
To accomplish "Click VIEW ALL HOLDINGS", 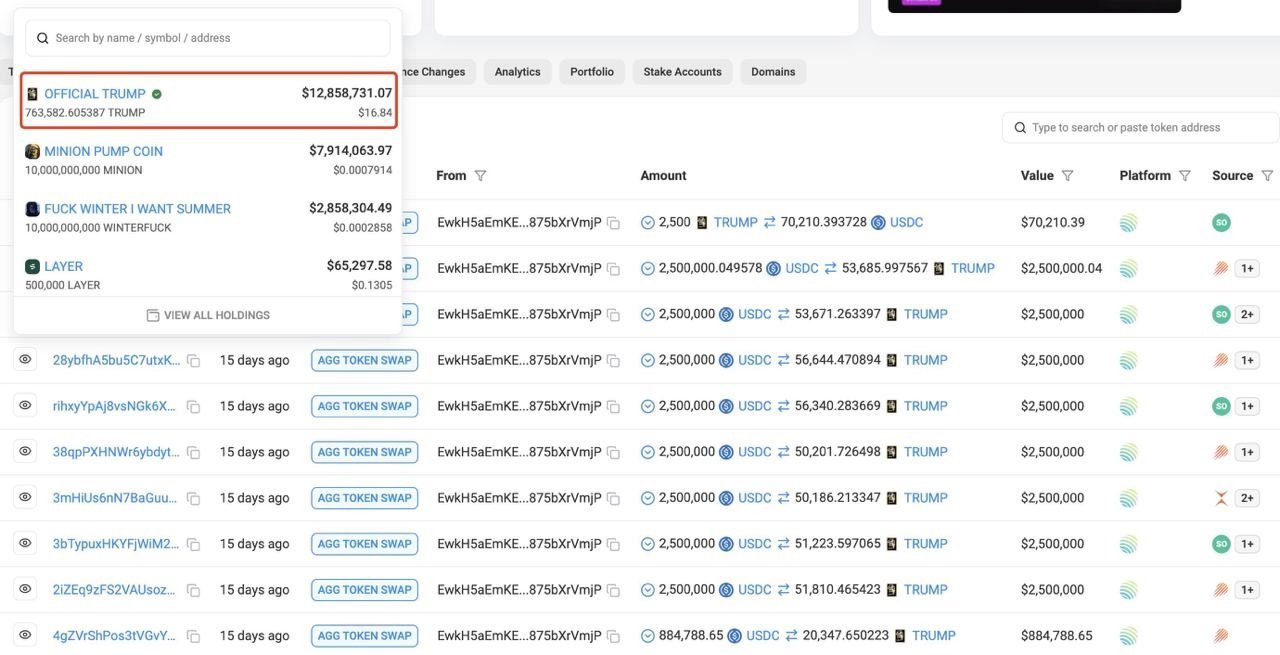I will coord(208,315).
